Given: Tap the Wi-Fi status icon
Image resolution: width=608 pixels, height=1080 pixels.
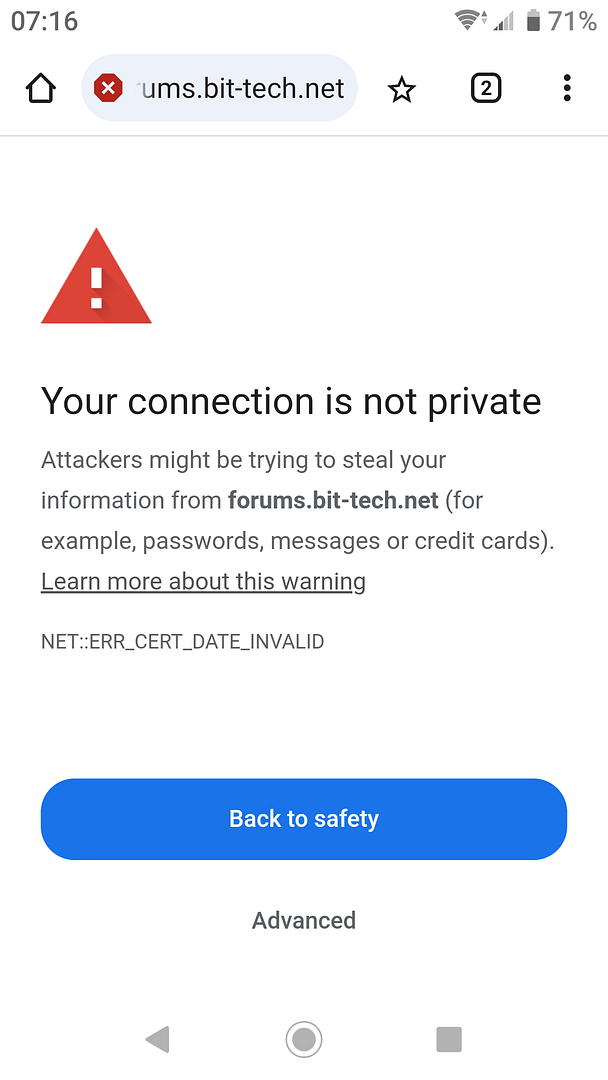Looking at the screenshot, I should [x=470, y=21].
